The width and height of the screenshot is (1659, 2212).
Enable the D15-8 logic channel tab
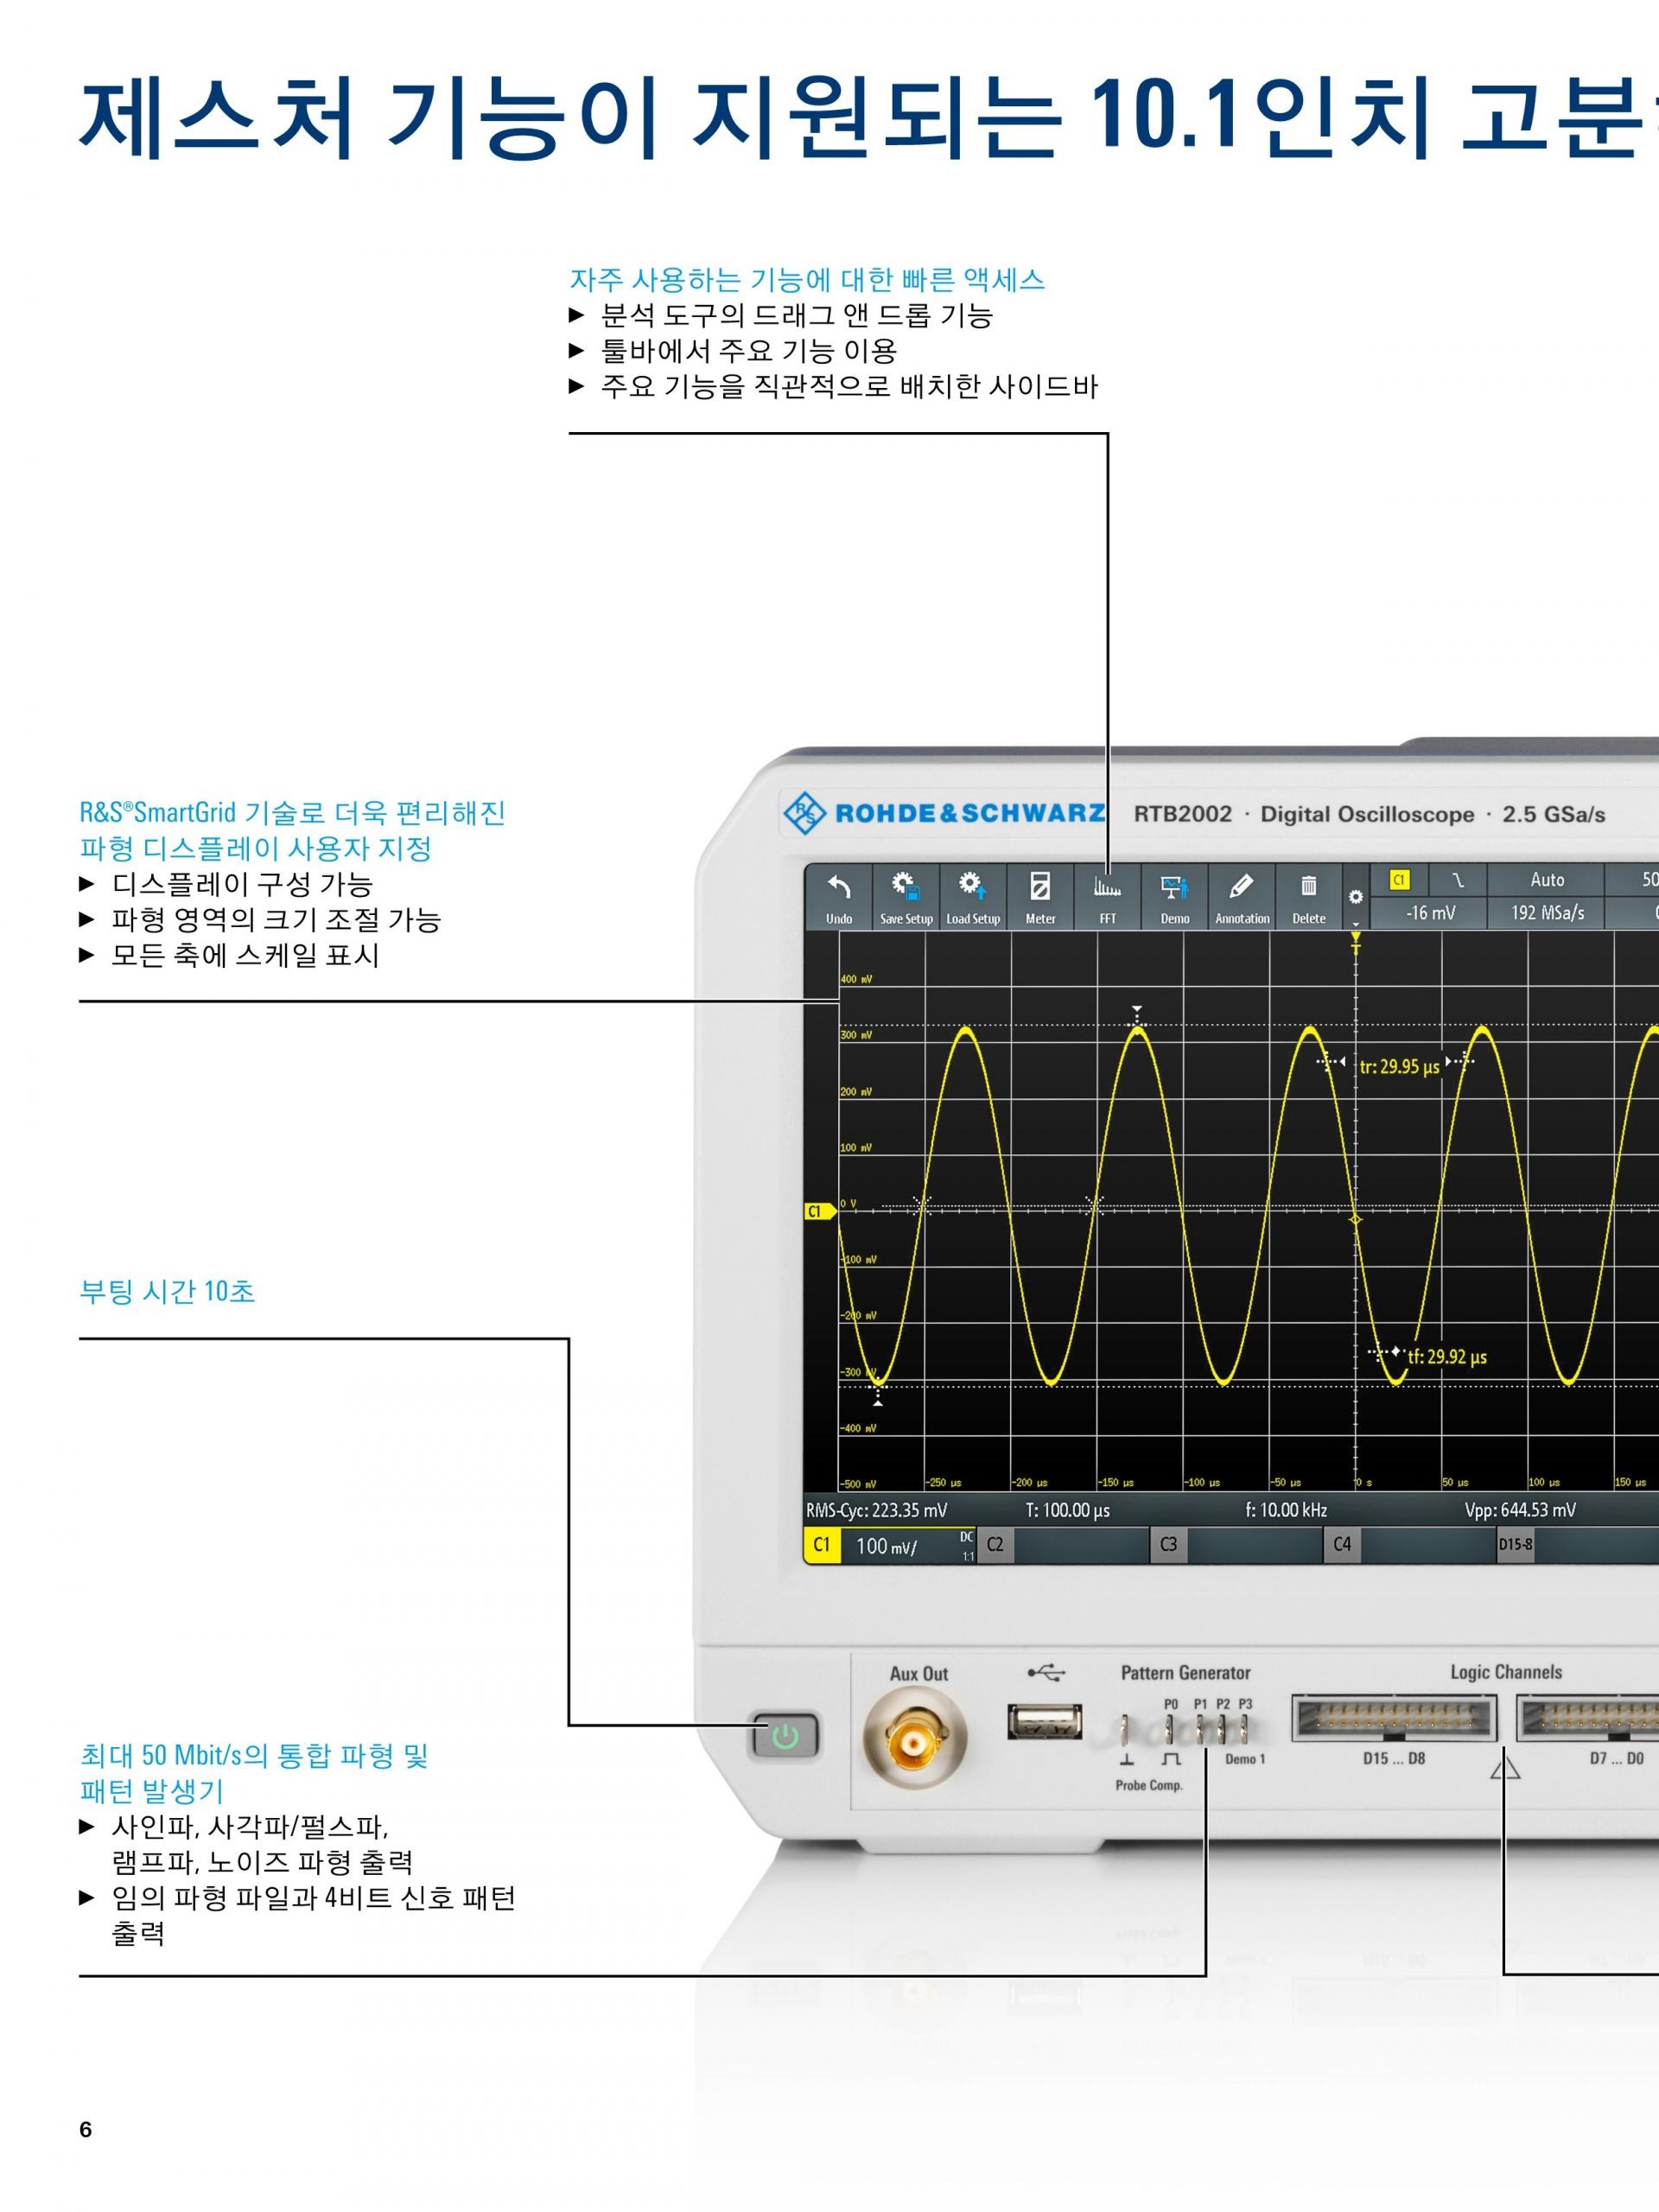pos(1515,1545)
